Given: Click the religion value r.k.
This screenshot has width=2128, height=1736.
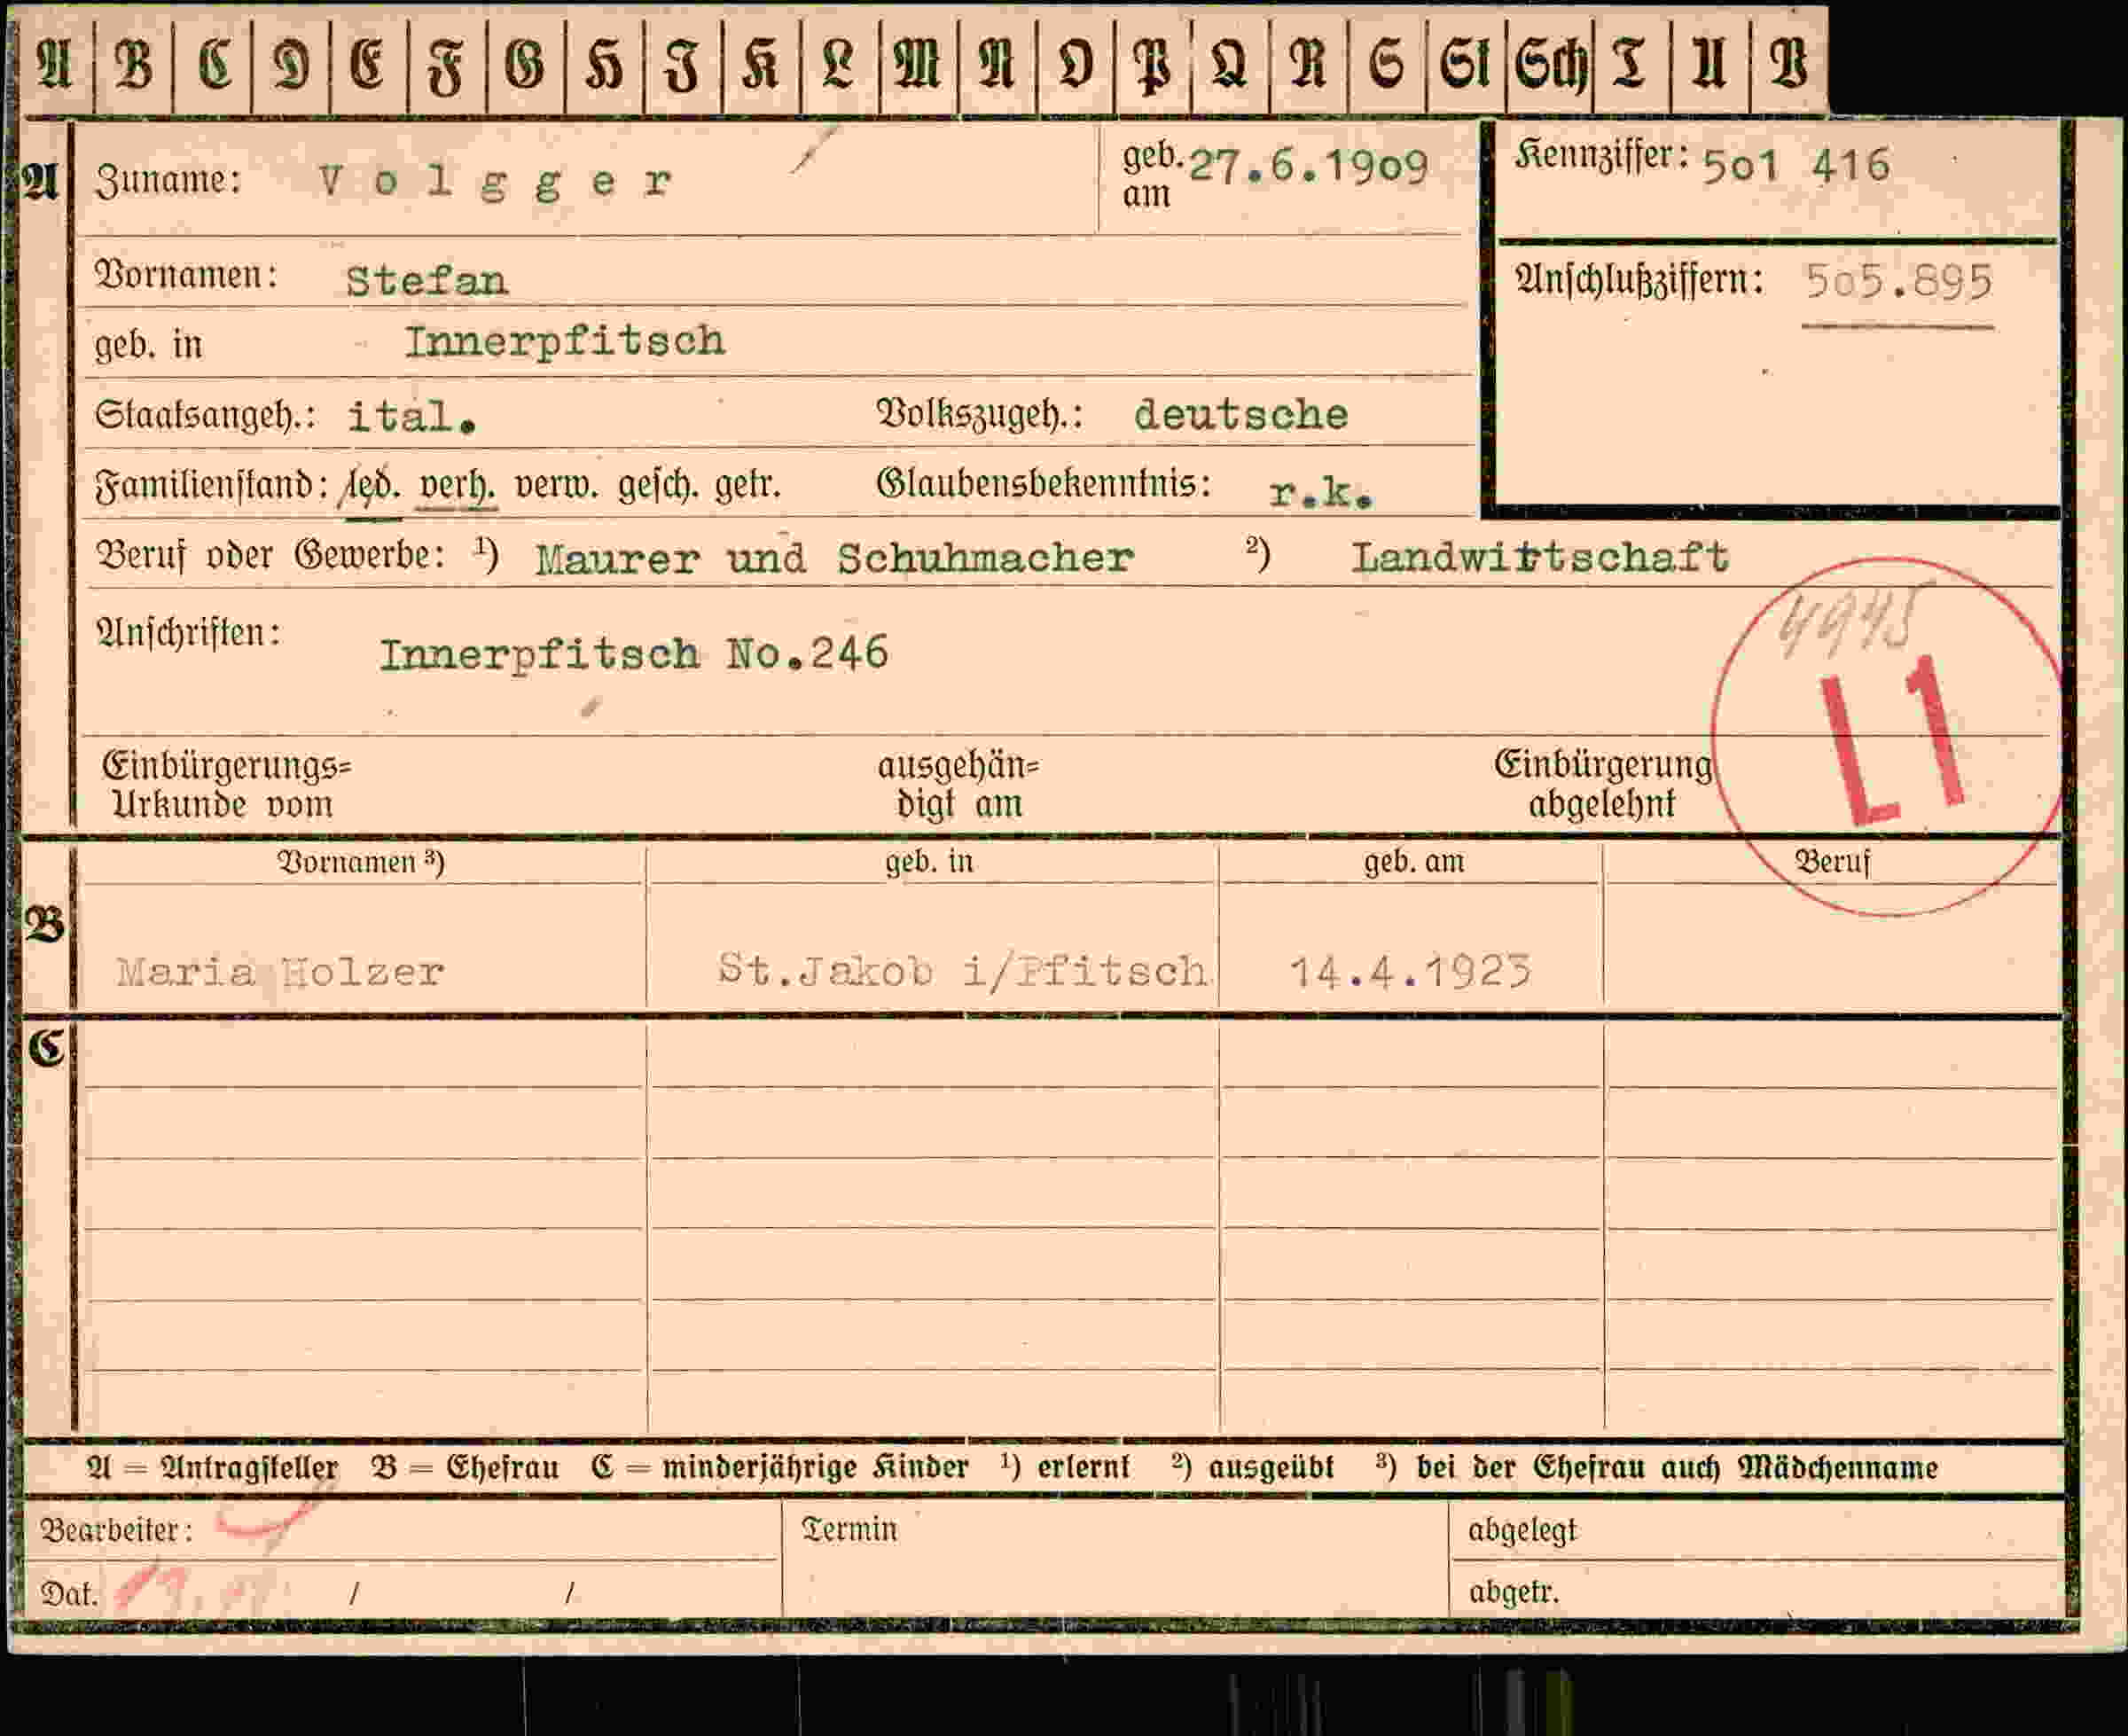Looking at the screenshot, I should [1321, 491].
